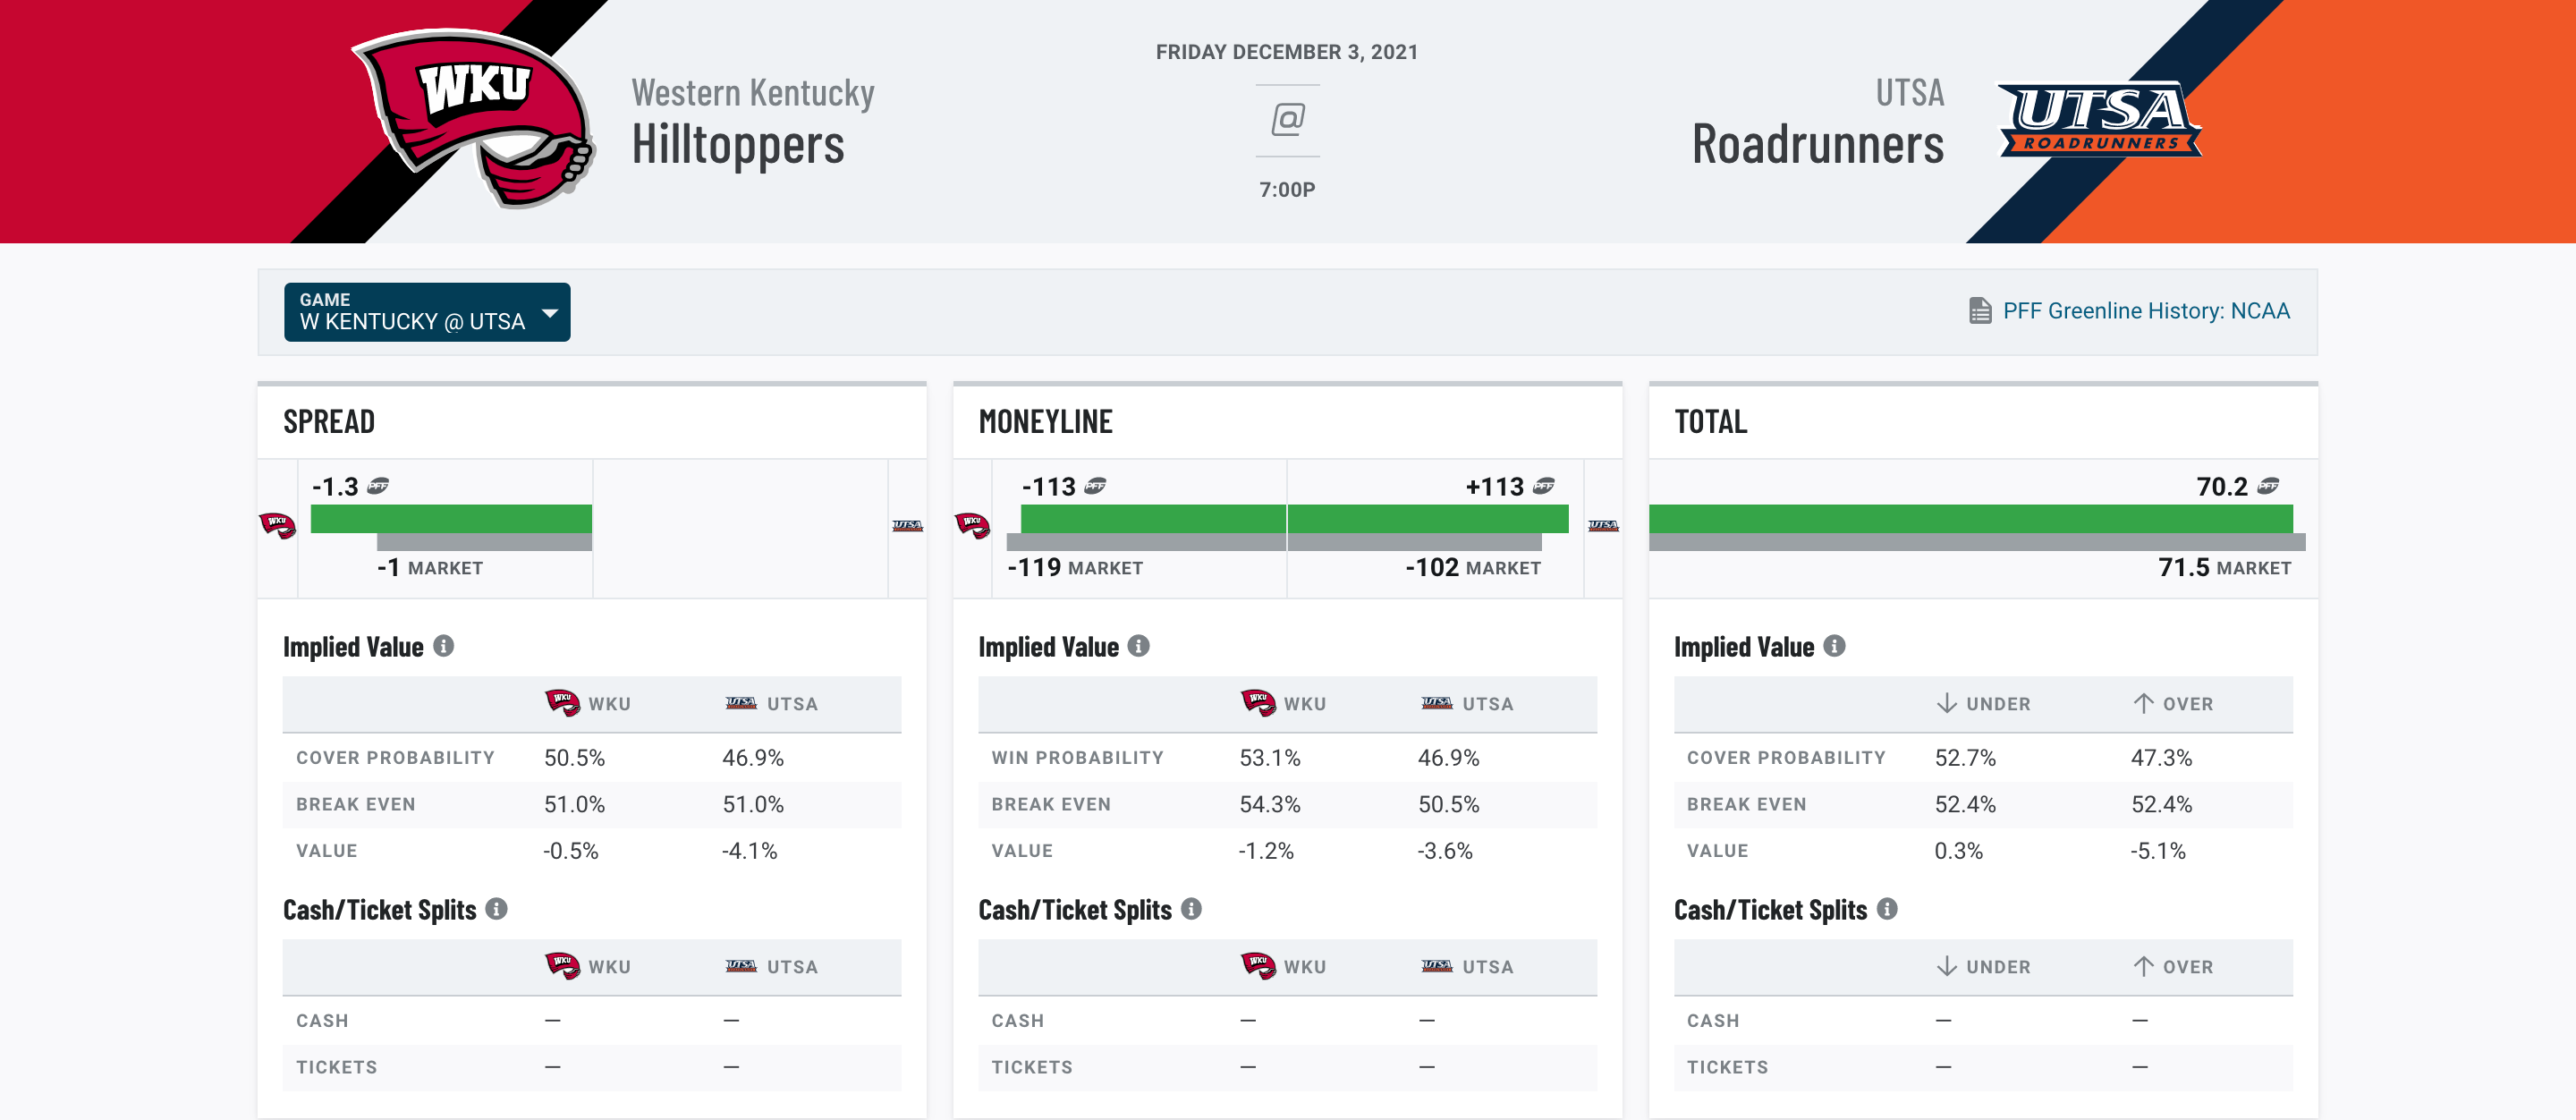Image resolution: width=2576 pixels, height=1120 pixels.
Task: Click WKU logo in Moneyline Implied Value header
Action: click(x=1258, y=703)
